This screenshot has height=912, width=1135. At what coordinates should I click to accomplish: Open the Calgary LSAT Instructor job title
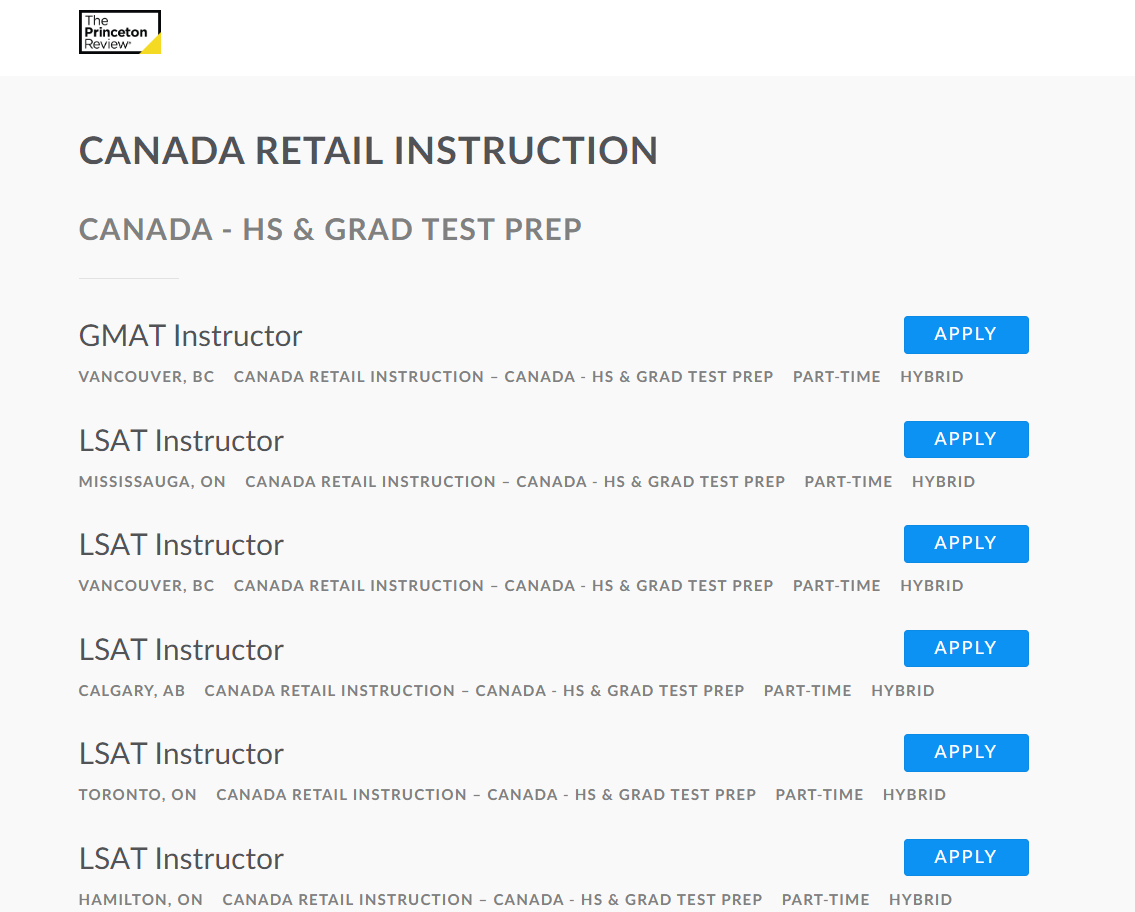[x=181, y=650]
